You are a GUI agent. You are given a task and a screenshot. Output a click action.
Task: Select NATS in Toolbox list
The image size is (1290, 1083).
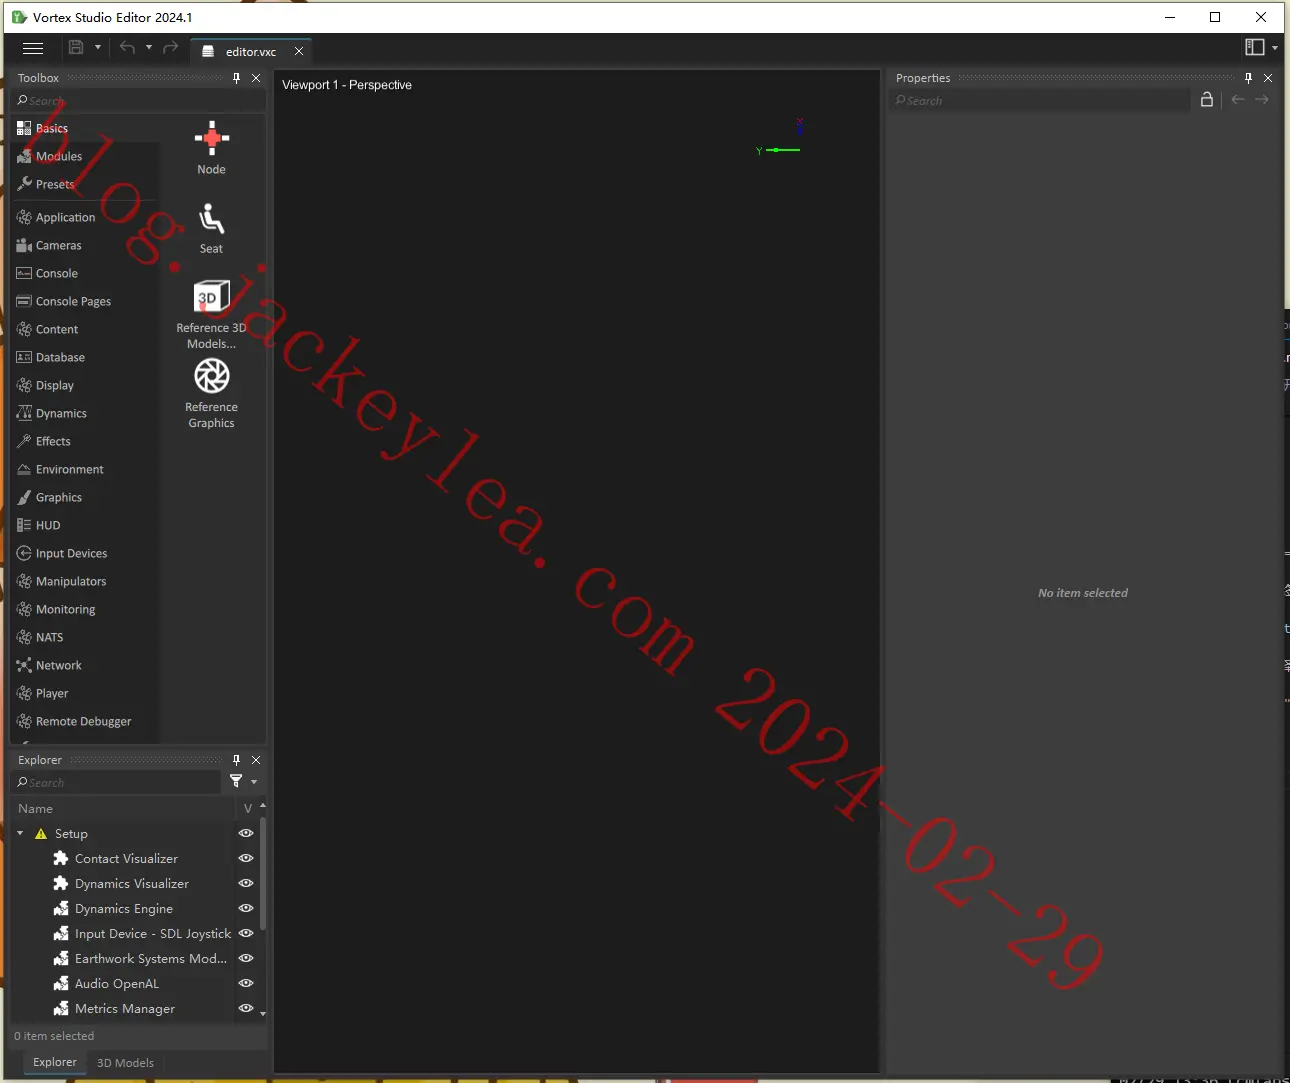tap(83, 637)
